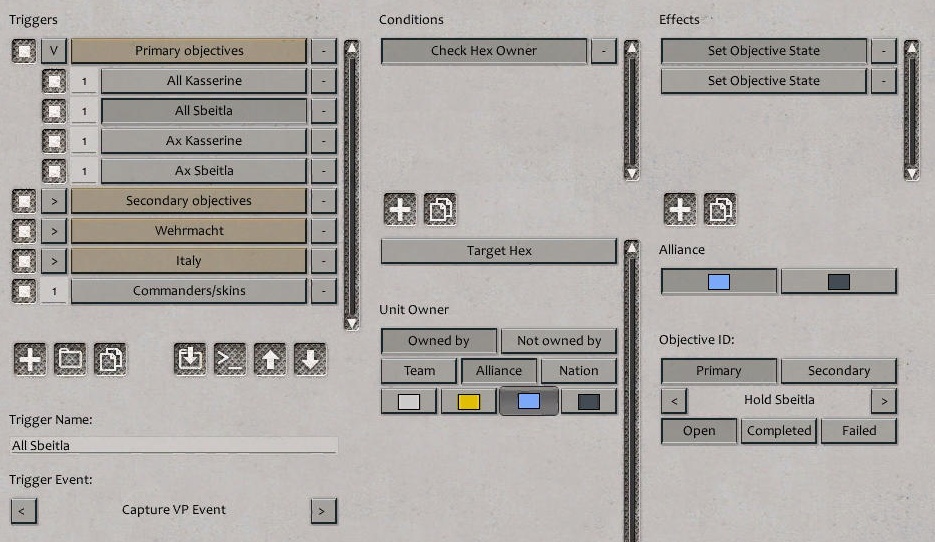Remove the second Set Objective State effect
The image size is (935, 542).
[x=883, y=81]
